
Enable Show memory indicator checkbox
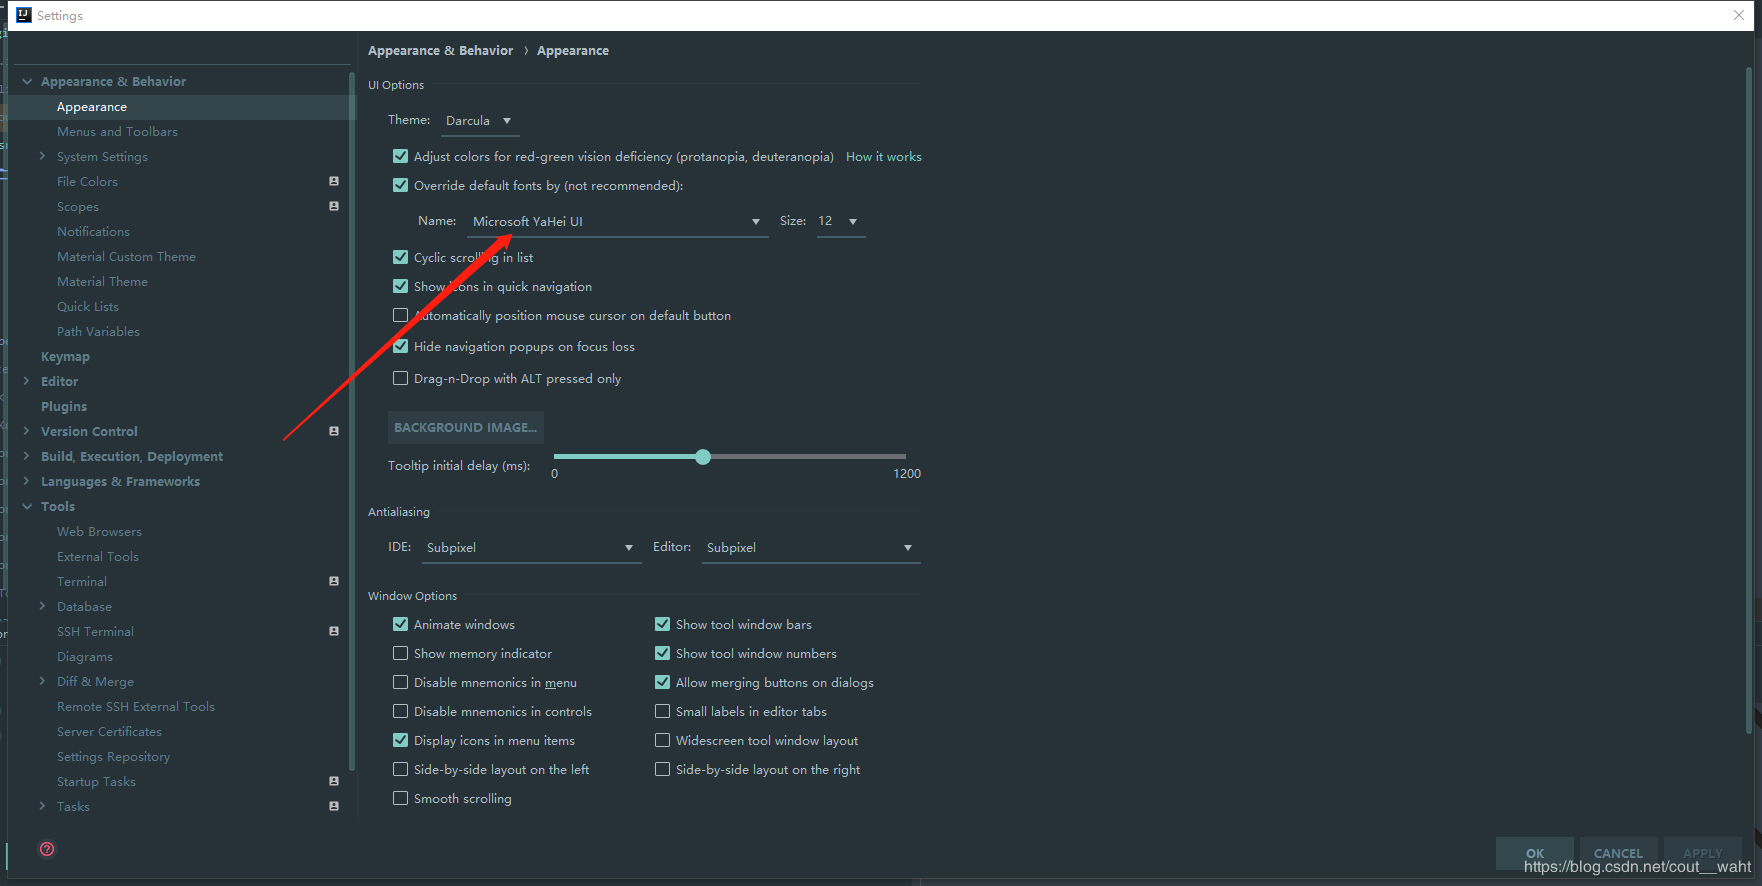click(x=401, y=653)
